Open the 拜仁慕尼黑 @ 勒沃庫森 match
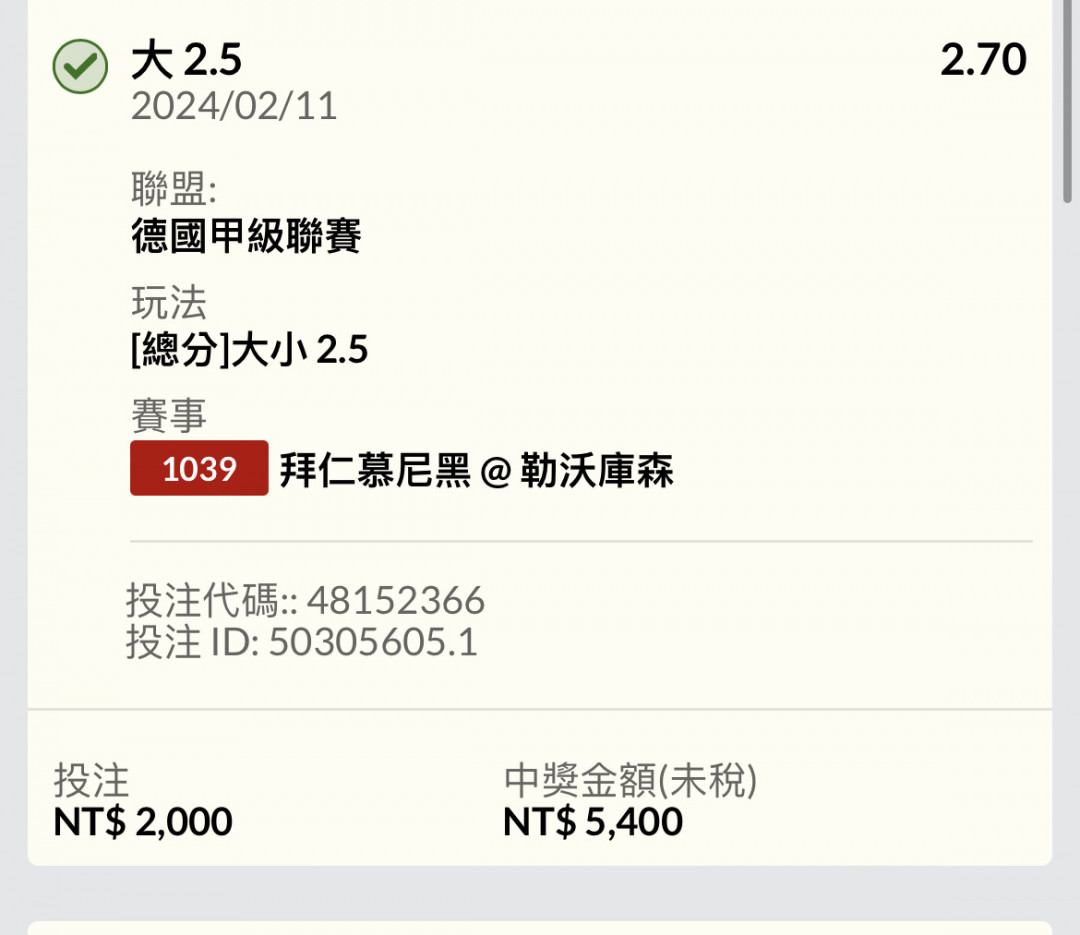The image size is (1080, 935). [x=477, y=470]
